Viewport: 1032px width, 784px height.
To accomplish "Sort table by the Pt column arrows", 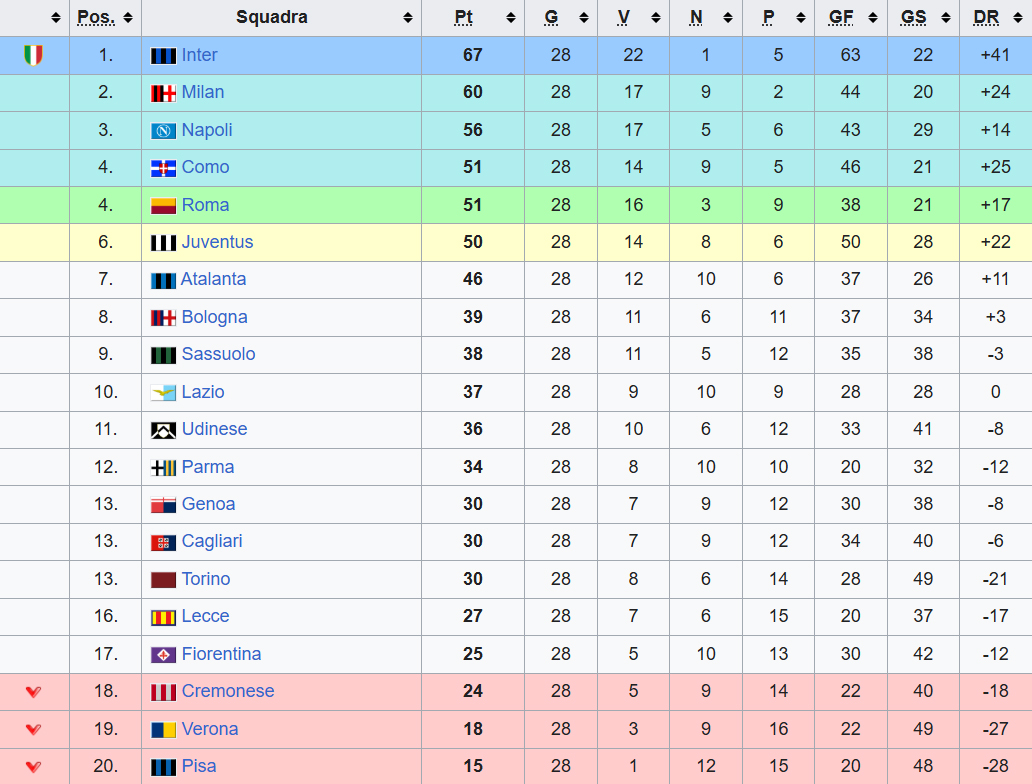I will point(511,18).
